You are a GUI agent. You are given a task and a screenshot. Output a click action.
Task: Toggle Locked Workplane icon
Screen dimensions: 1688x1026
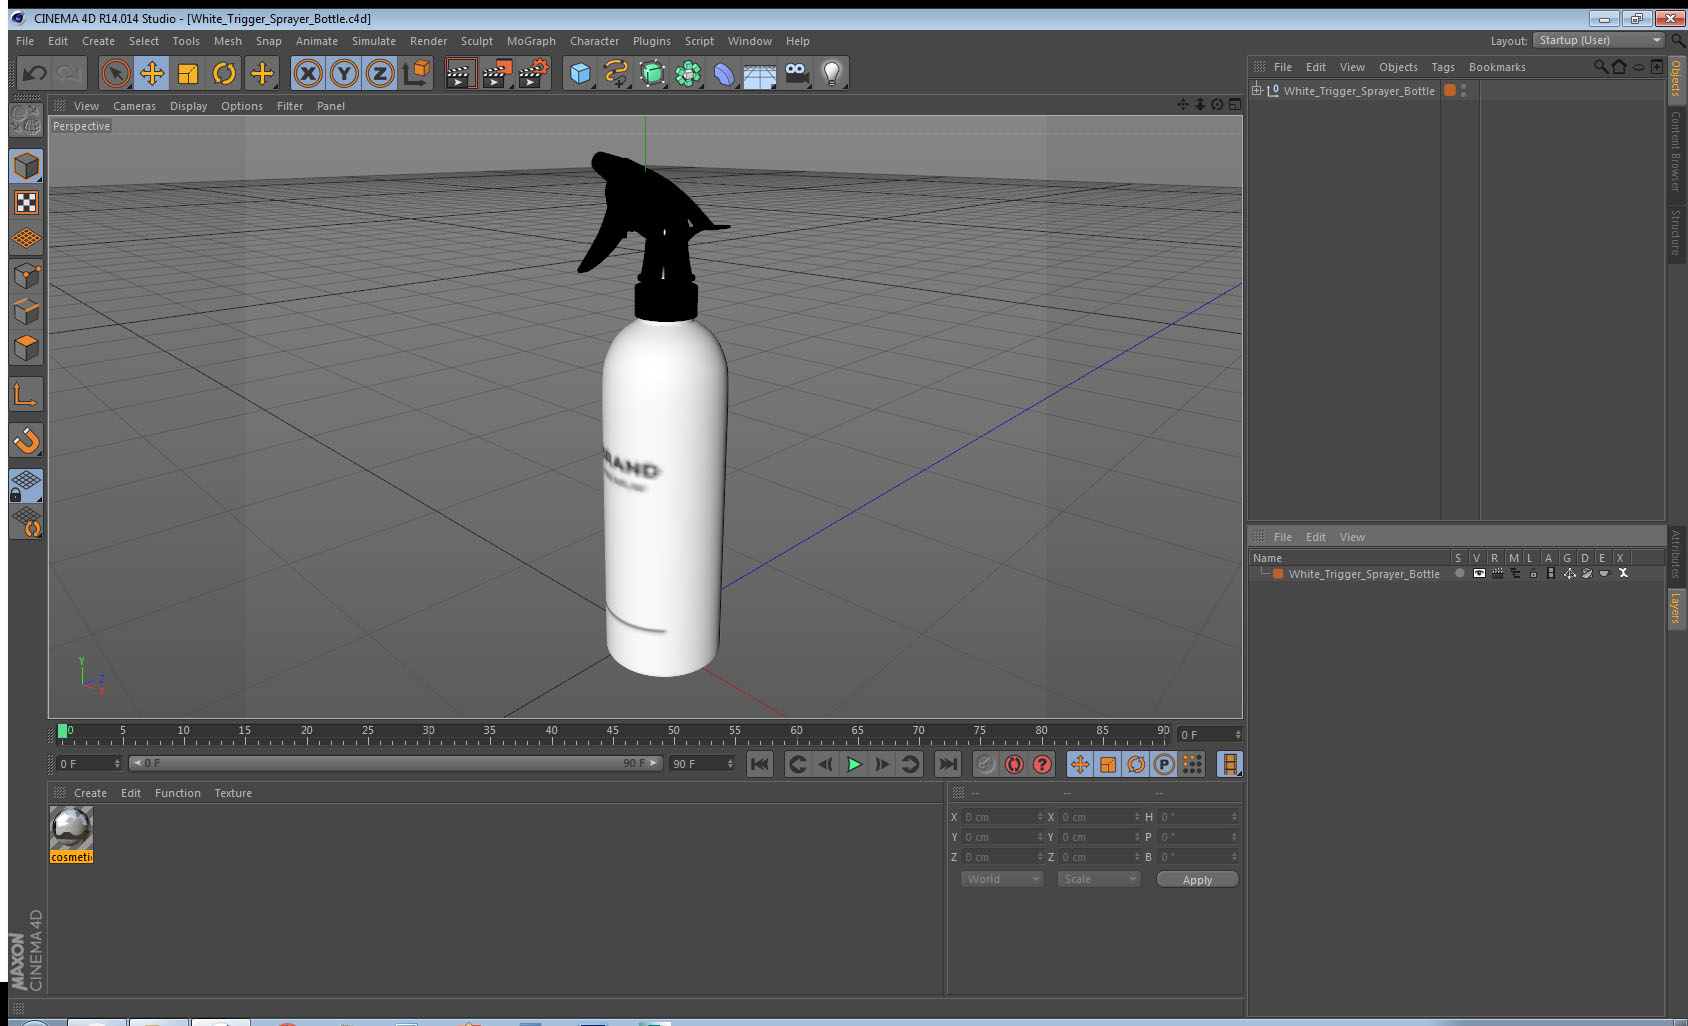coord(26,486)
